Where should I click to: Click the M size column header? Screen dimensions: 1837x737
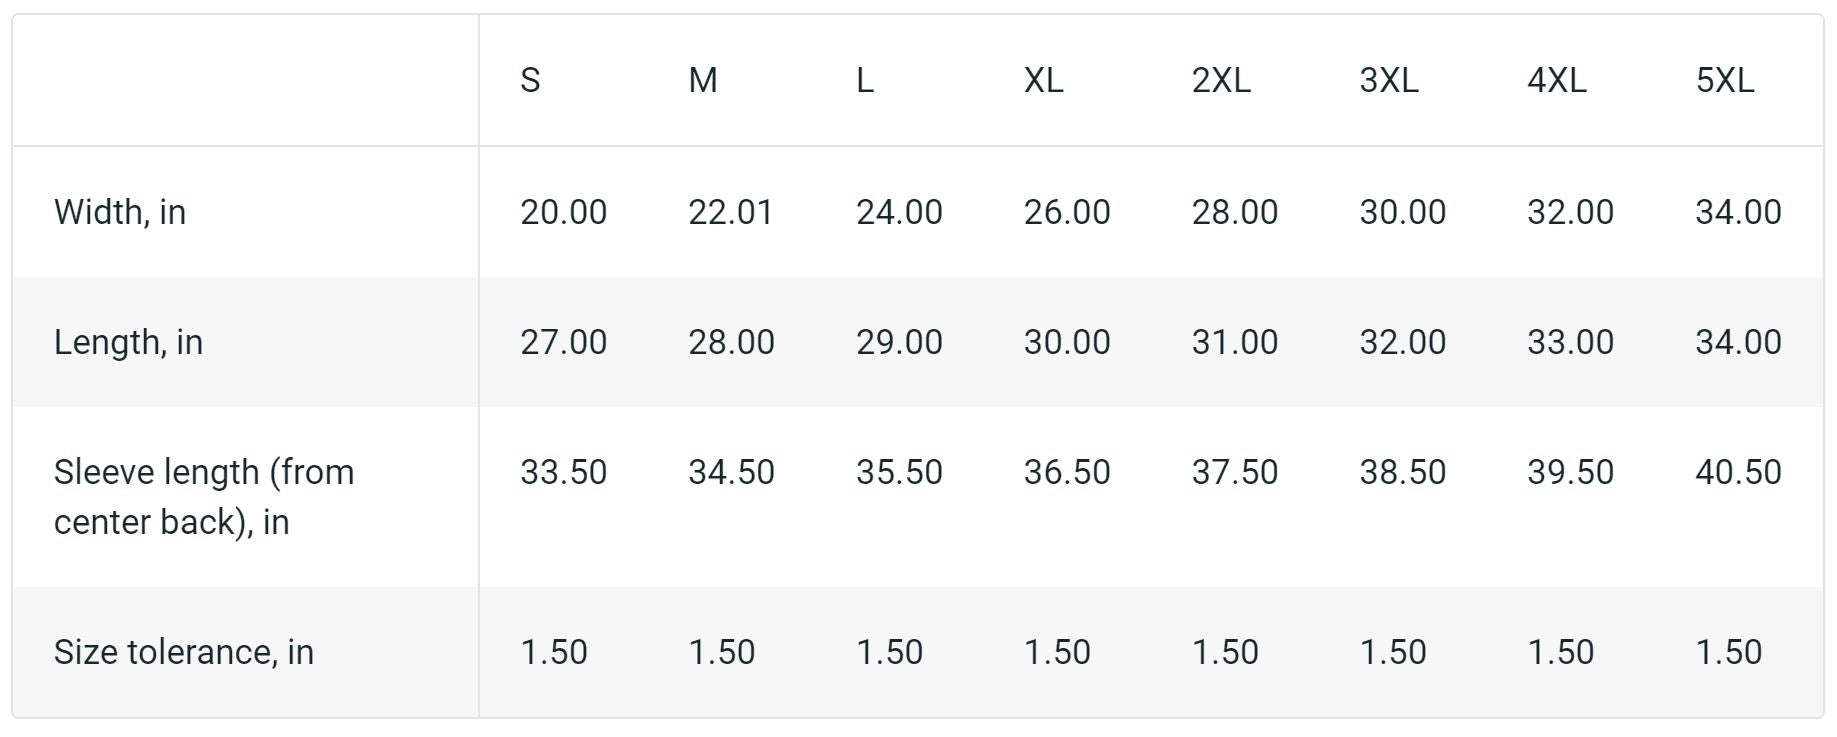702,80
